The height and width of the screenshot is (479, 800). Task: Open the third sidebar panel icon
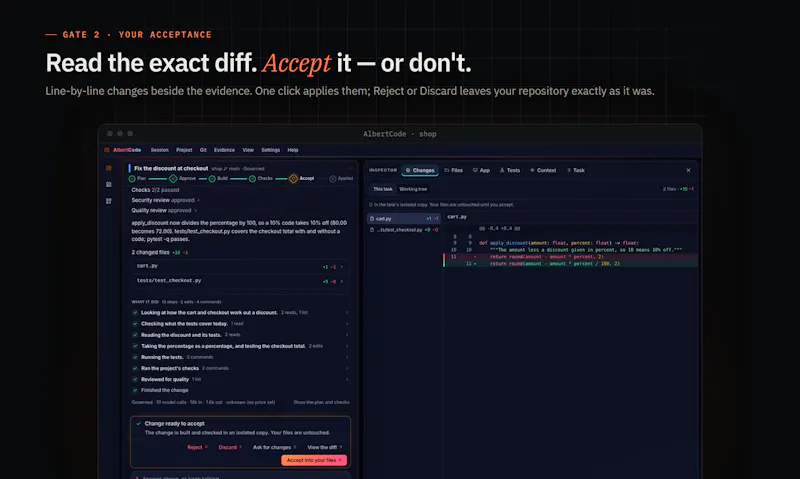pos(109,201)
